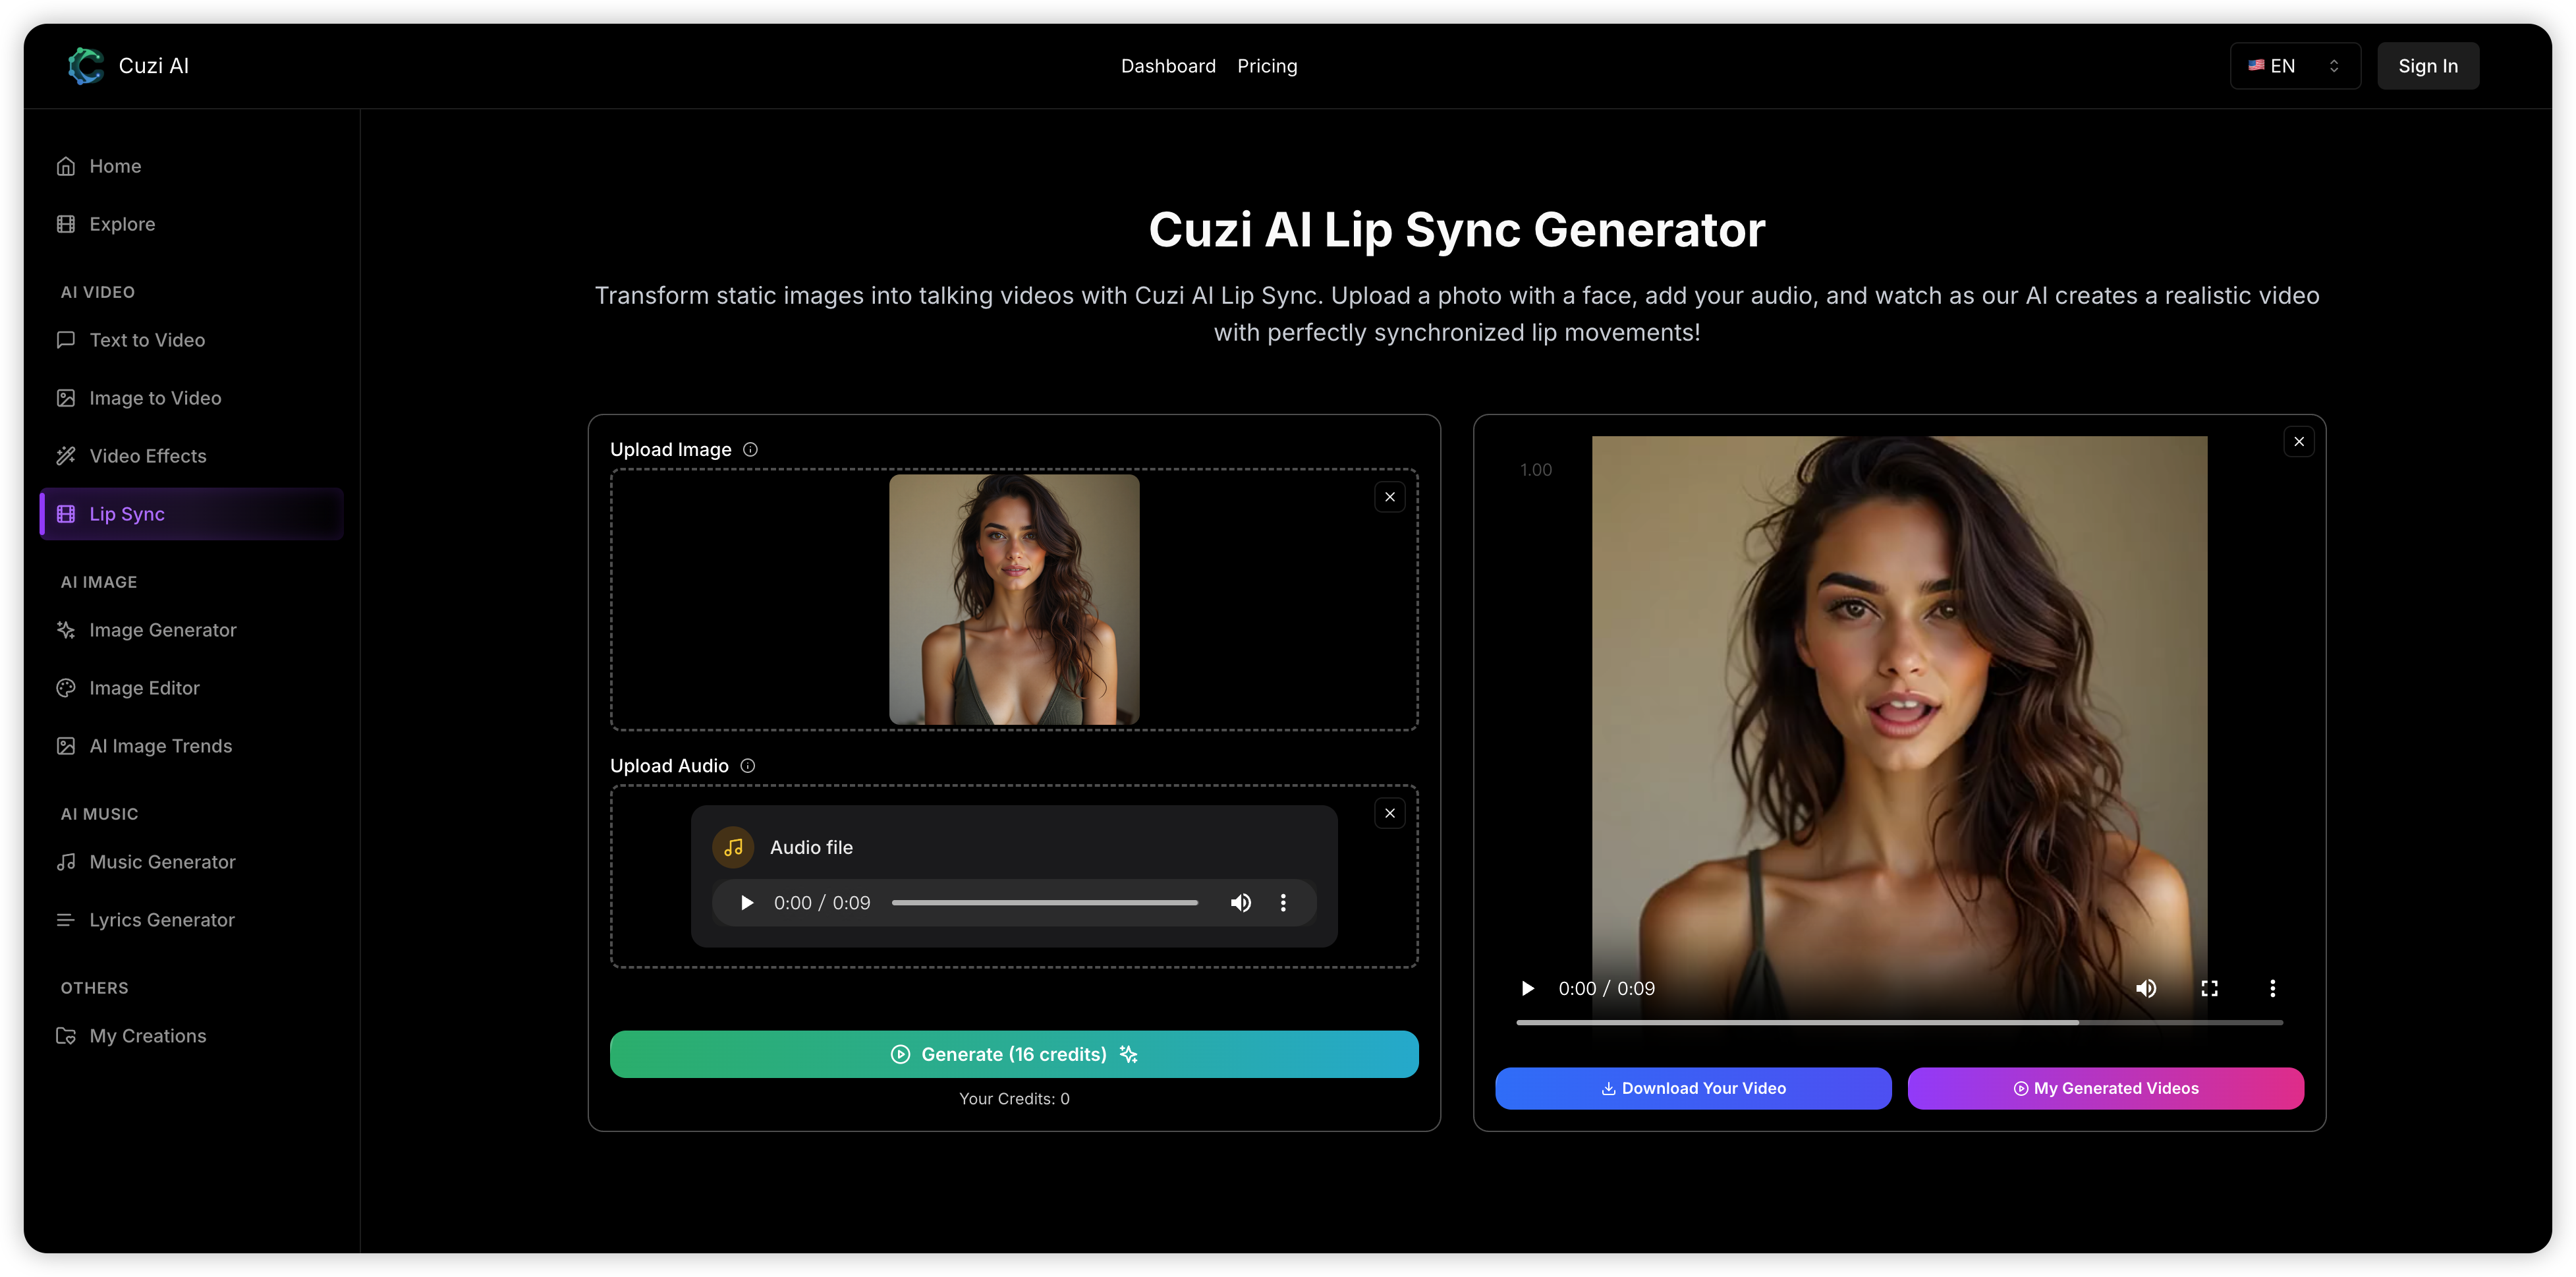Open audio player more options menu

pos(1283,903)
